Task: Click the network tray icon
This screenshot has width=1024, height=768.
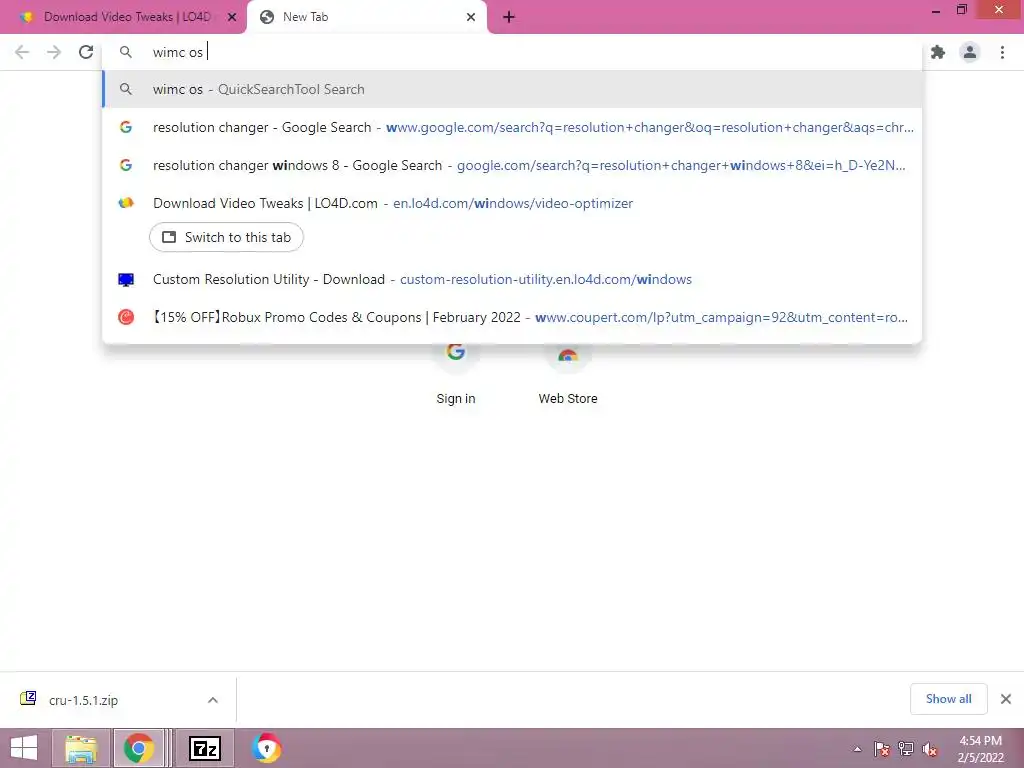Action: [x=906, y=749]
